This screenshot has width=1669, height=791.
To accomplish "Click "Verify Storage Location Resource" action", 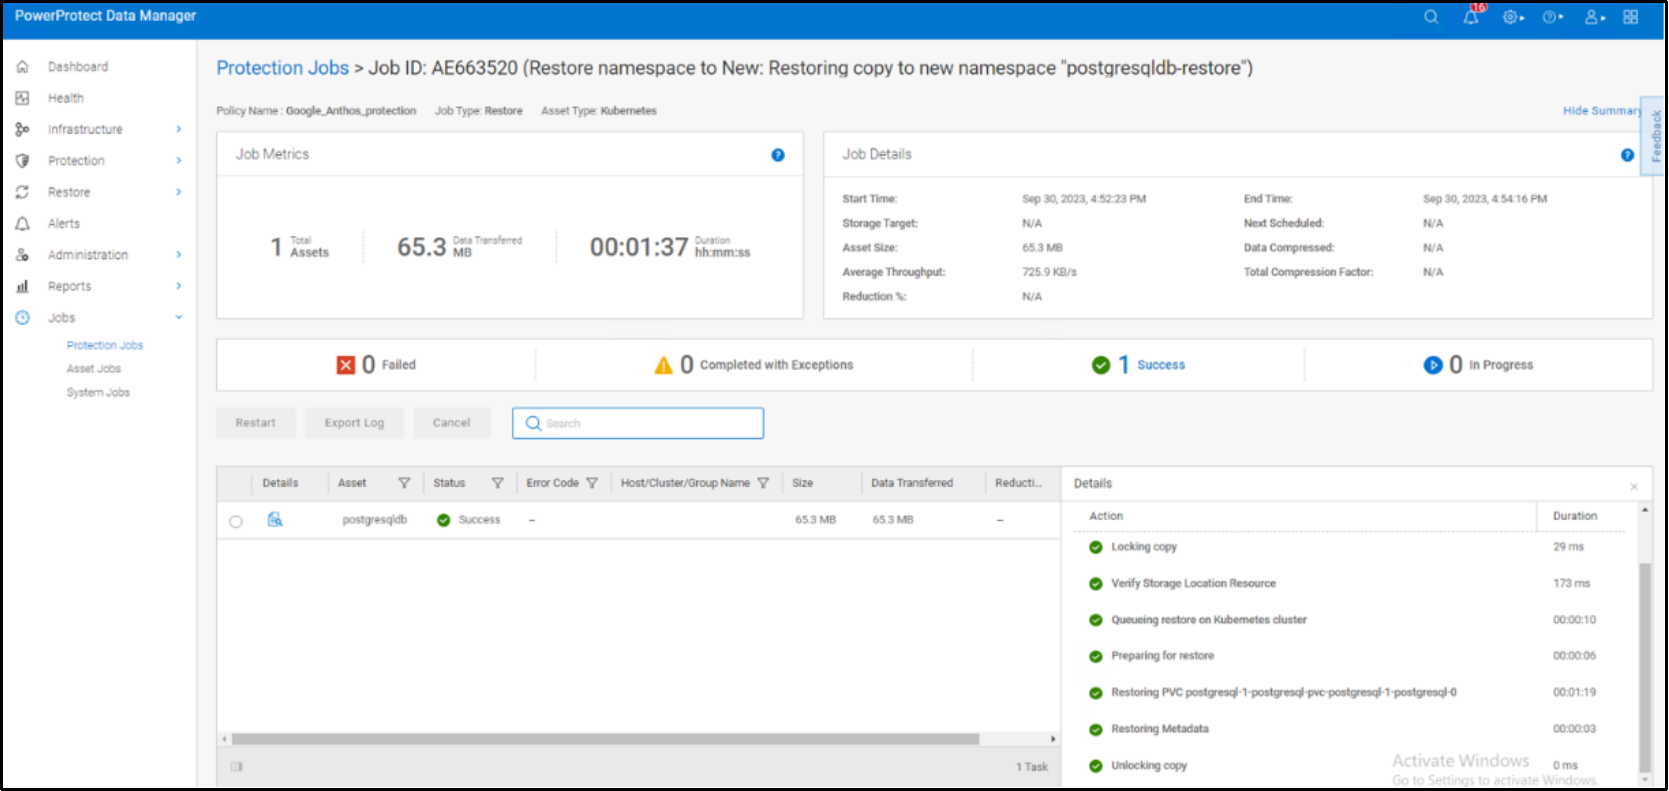I will pos(1351,583).
